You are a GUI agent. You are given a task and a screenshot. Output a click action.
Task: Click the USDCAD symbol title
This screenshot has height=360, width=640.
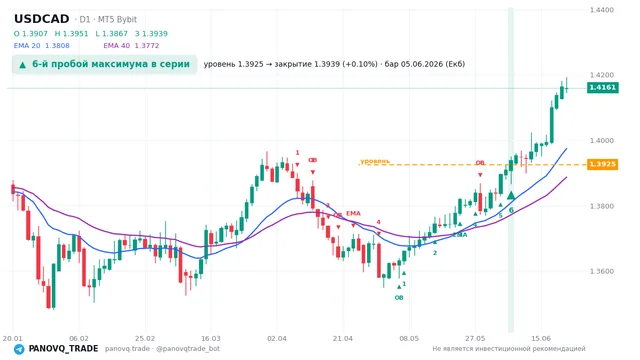click(x=42, y=19)
